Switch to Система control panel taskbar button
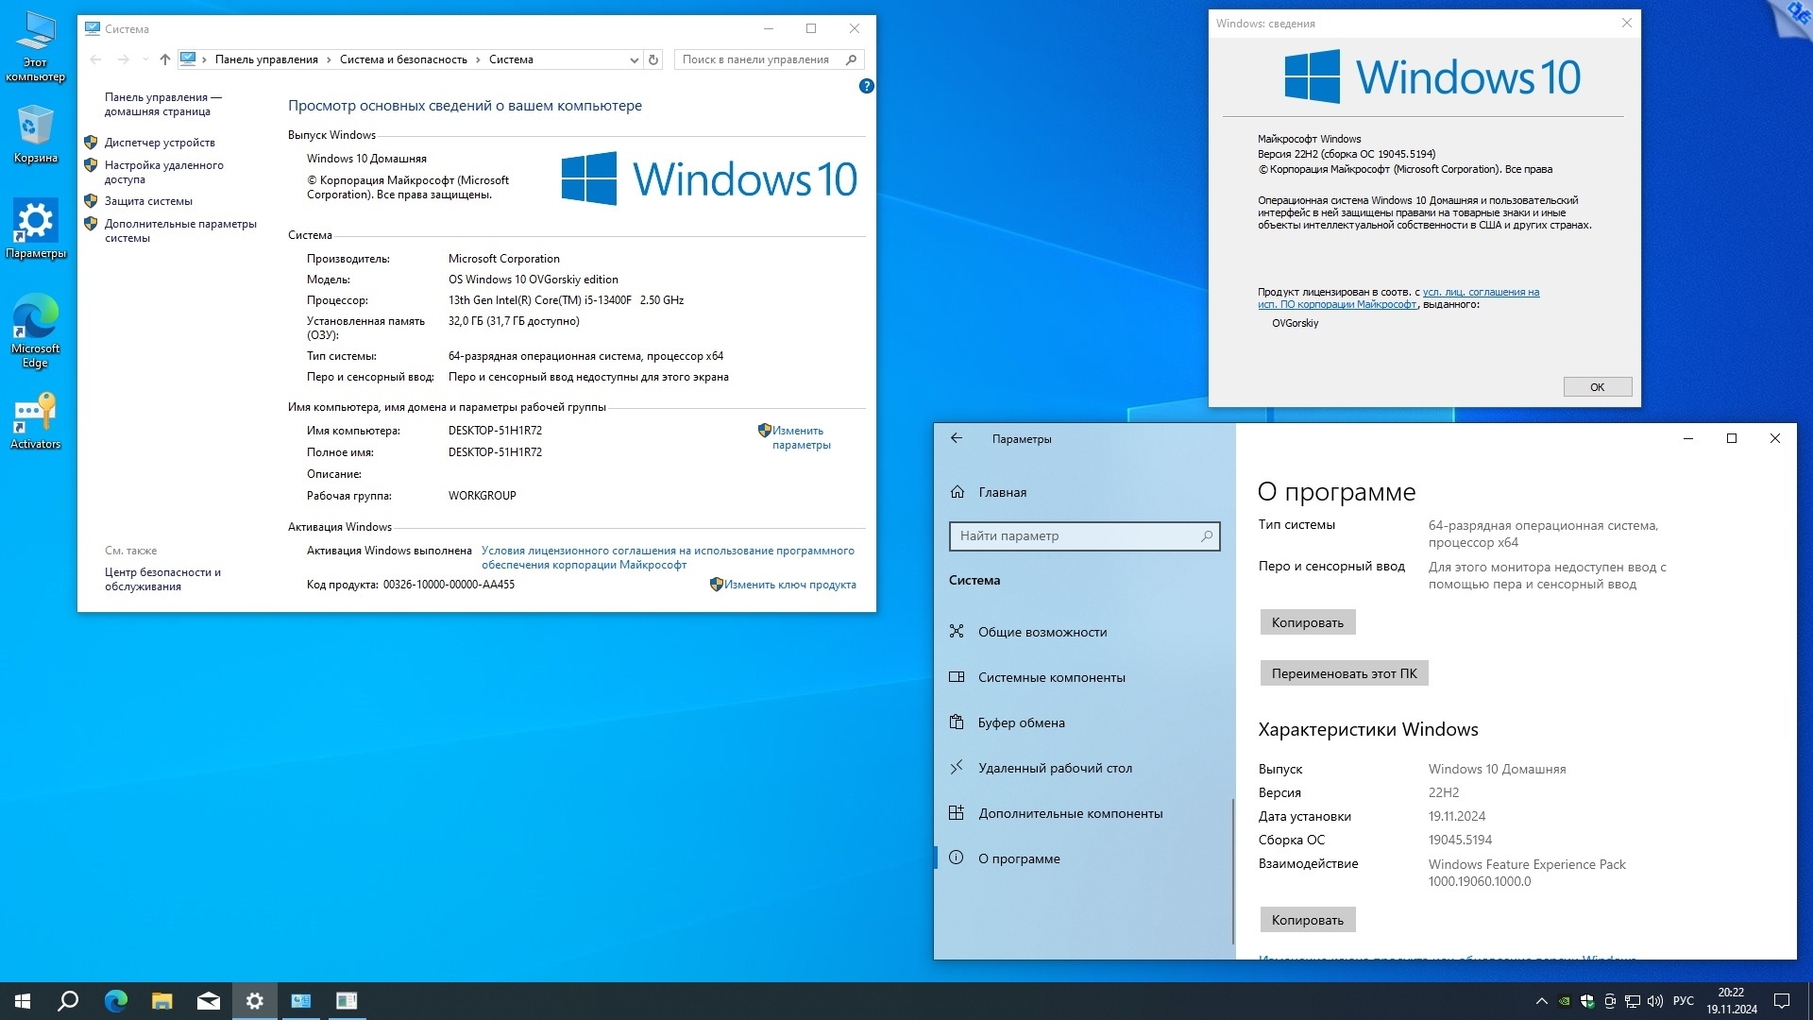Viewport: 1813px width, 1020px height. [300, 1001]
